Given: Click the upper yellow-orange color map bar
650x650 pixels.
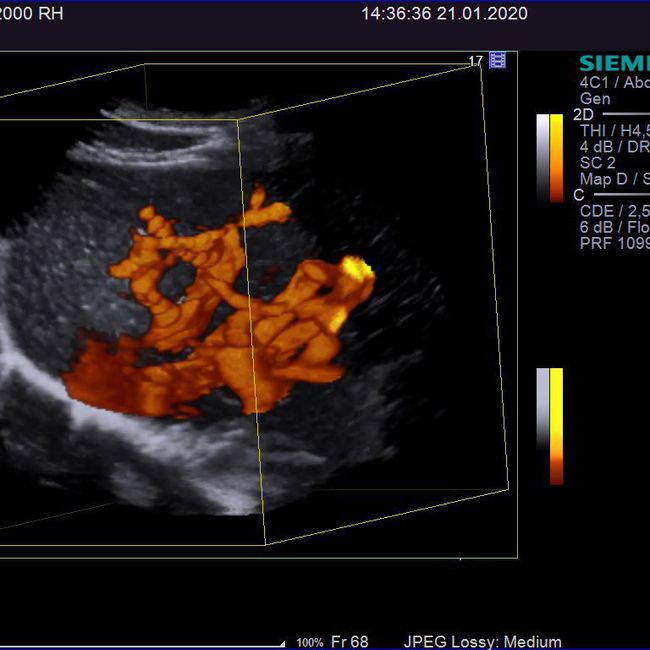Looking at the screenshot, I should click(x=556, y=157).
